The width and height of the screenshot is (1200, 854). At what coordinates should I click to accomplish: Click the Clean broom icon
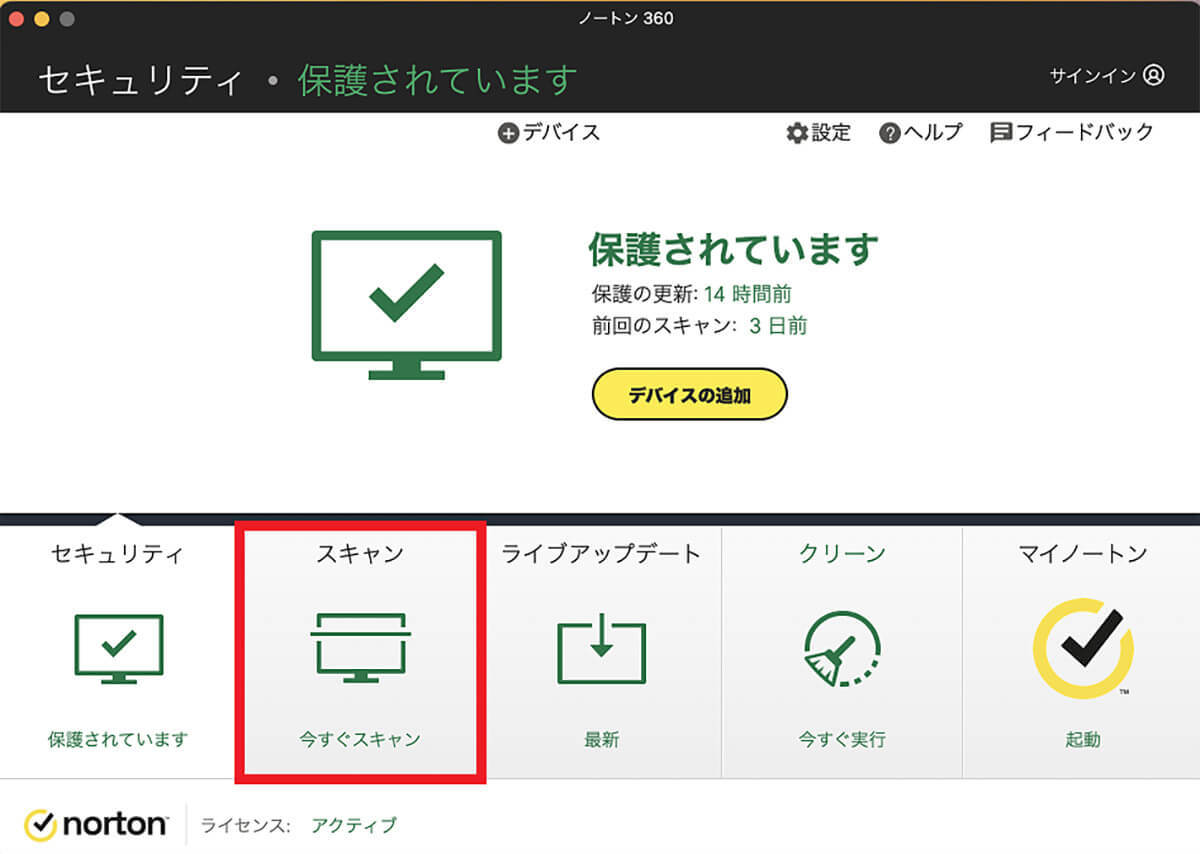point(842,648)
